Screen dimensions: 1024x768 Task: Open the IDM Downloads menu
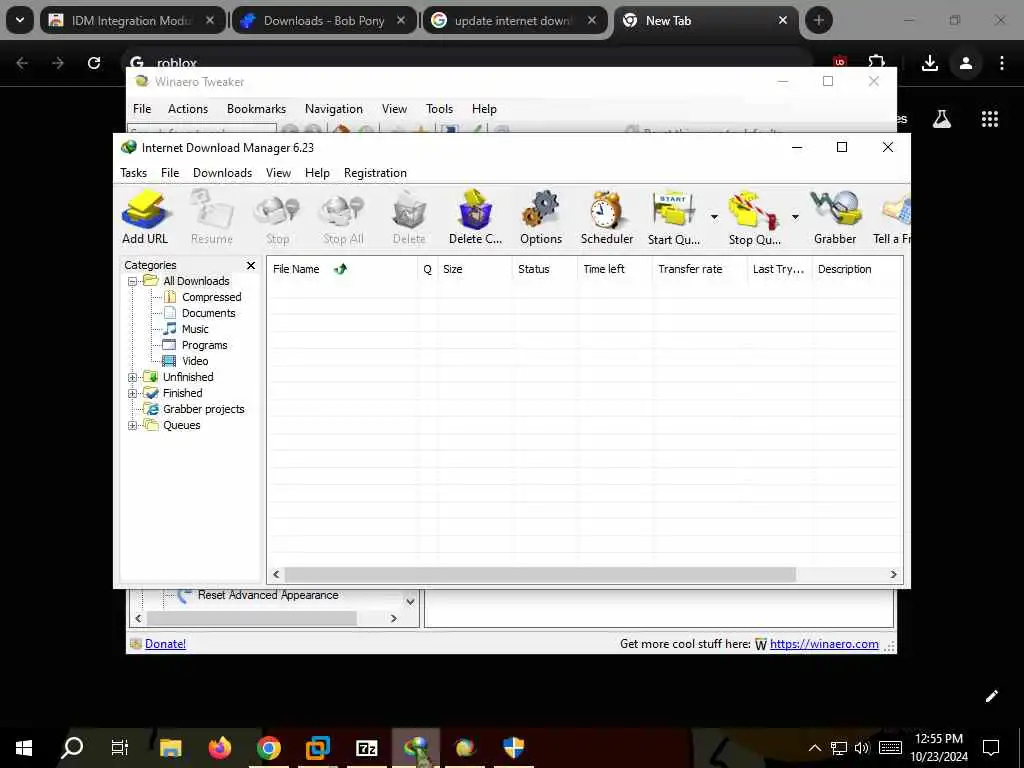pos(222,173)
